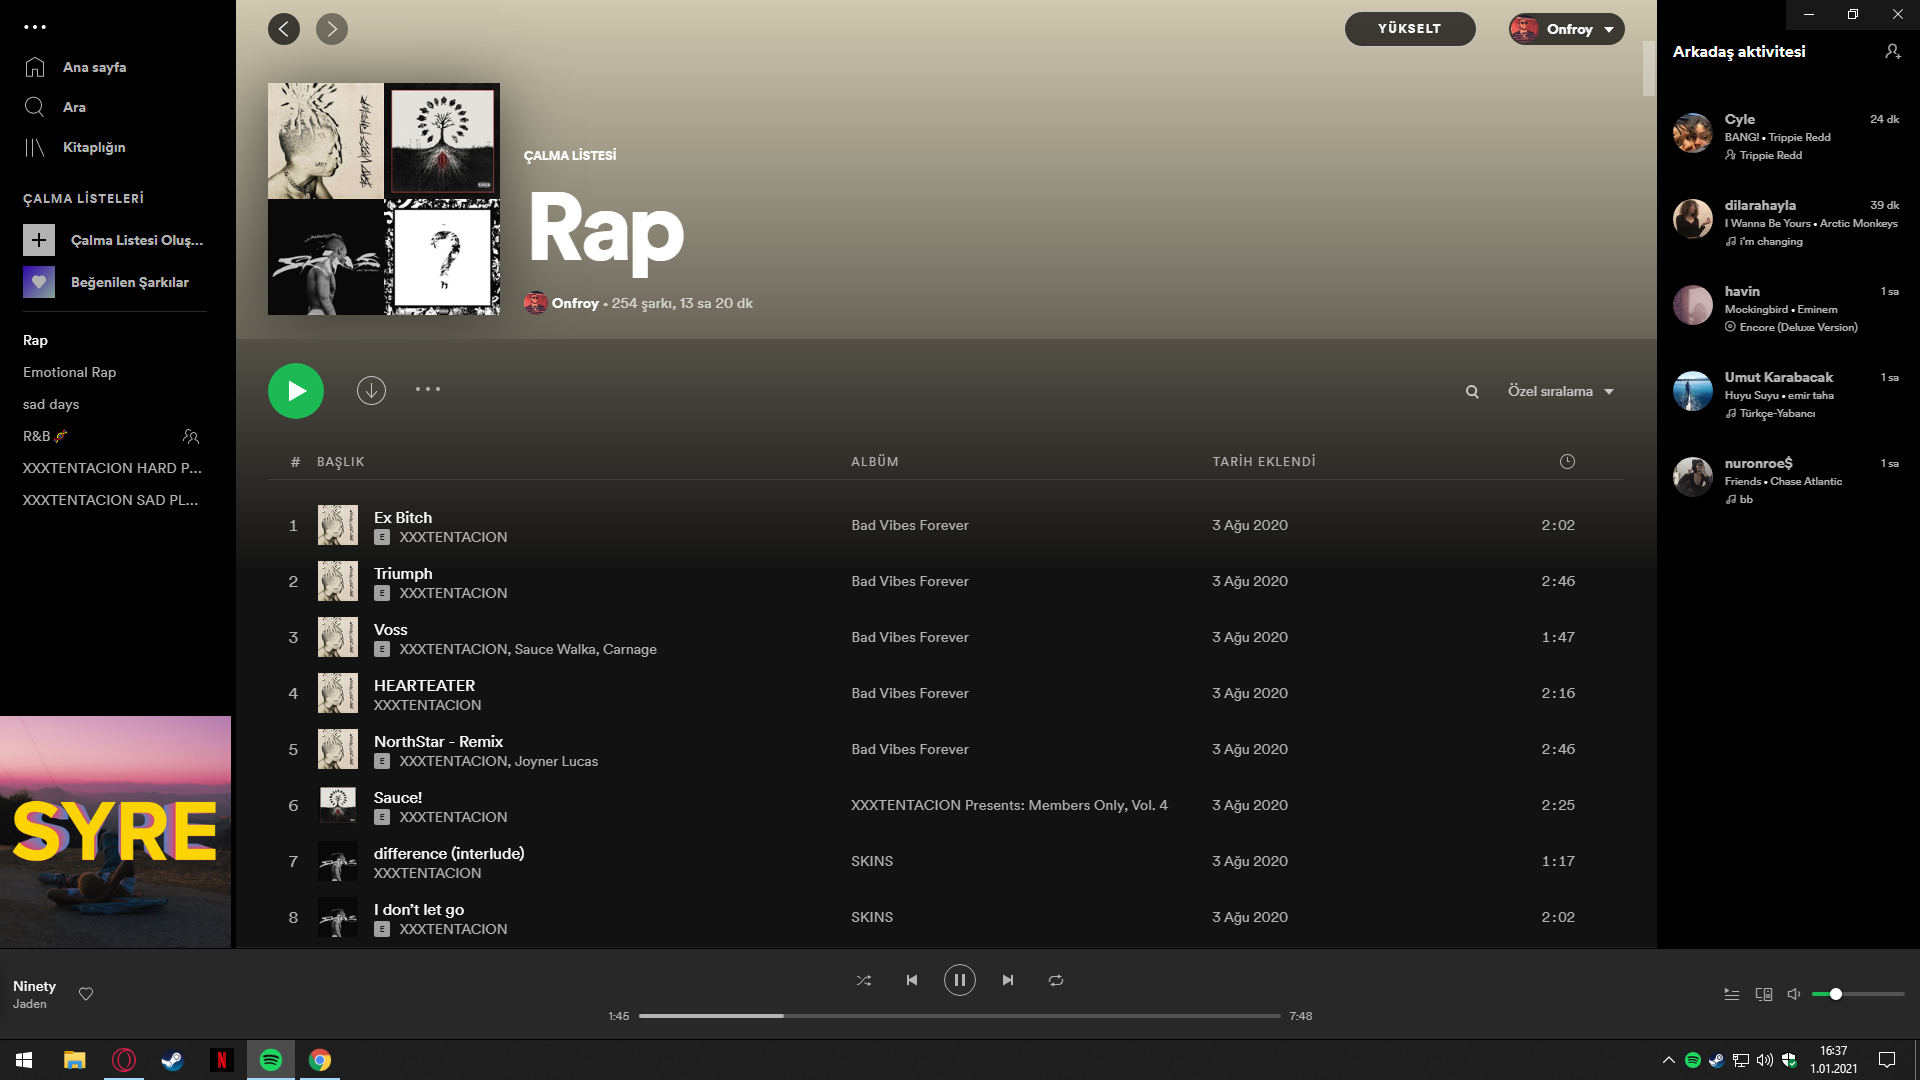Open connect to a device icon

click(1764, 994)
